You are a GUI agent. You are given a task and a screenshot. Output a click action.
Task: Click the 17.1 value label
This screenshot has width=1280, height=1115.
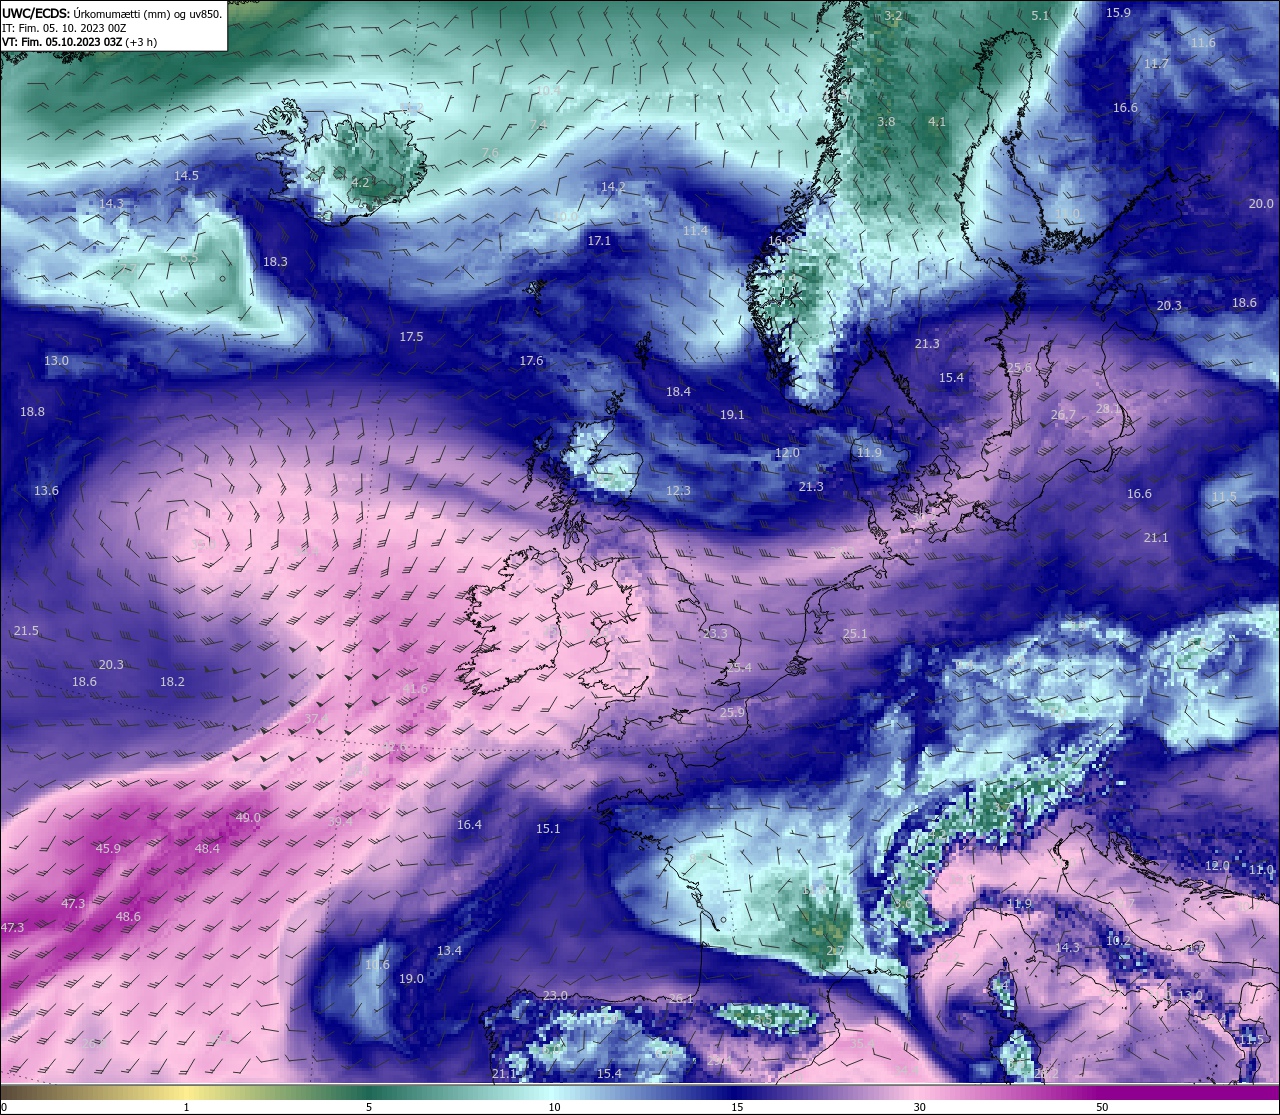(599, 241)
